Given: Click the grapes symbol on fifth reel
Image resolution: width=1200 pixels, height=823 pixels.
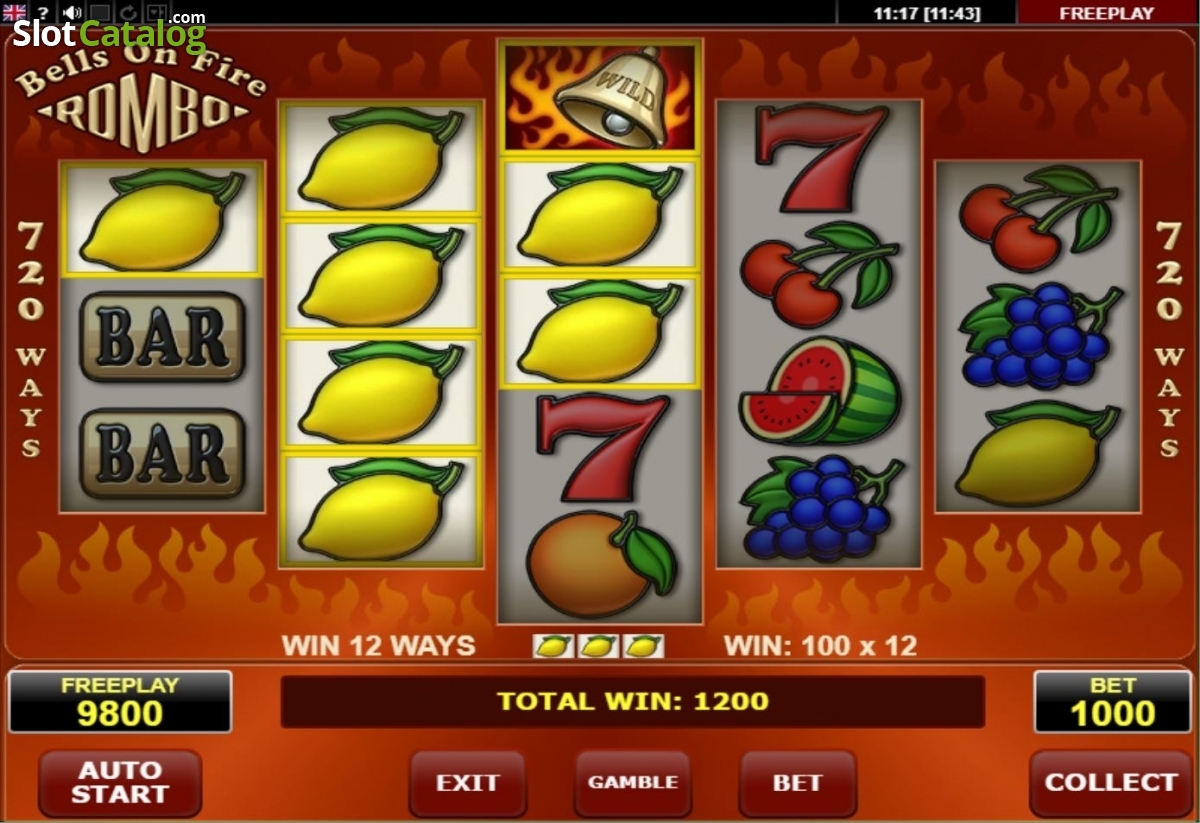Looking at the screenshot, I should (1037, 335).
